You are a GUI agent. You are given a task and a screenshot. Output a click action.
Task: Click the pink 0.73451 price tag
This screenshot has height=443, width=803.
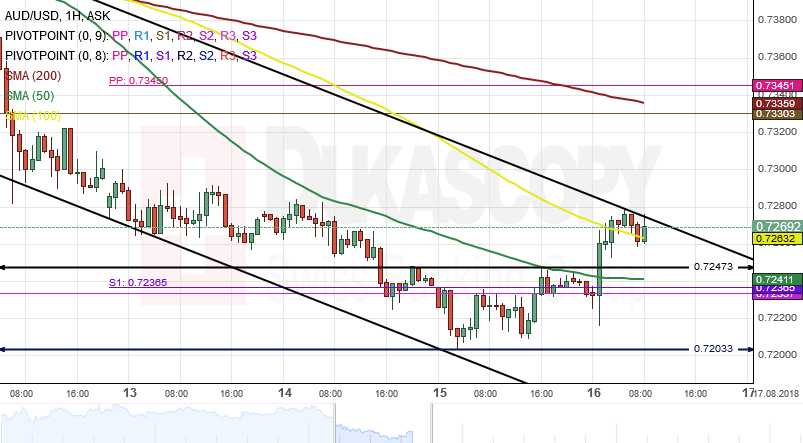pos(776,86)
